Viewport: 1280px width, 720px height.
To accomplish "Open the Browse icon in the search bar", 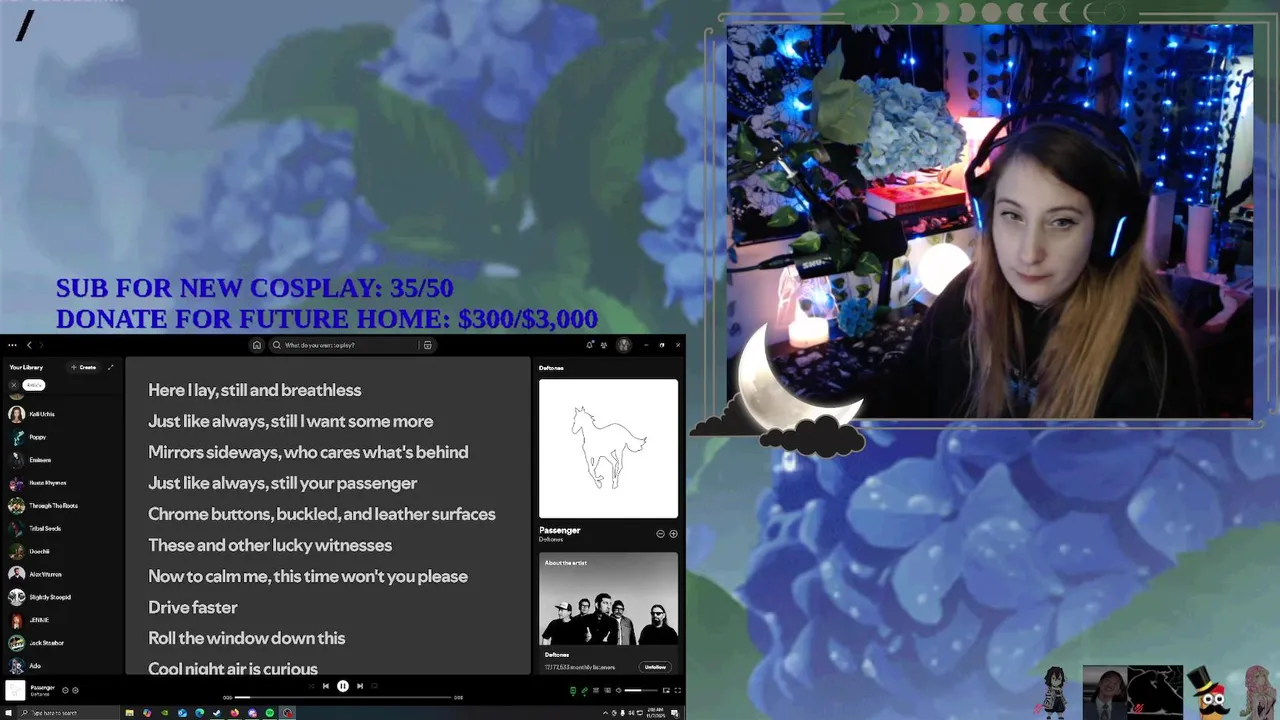I will [x=427, y=345].
